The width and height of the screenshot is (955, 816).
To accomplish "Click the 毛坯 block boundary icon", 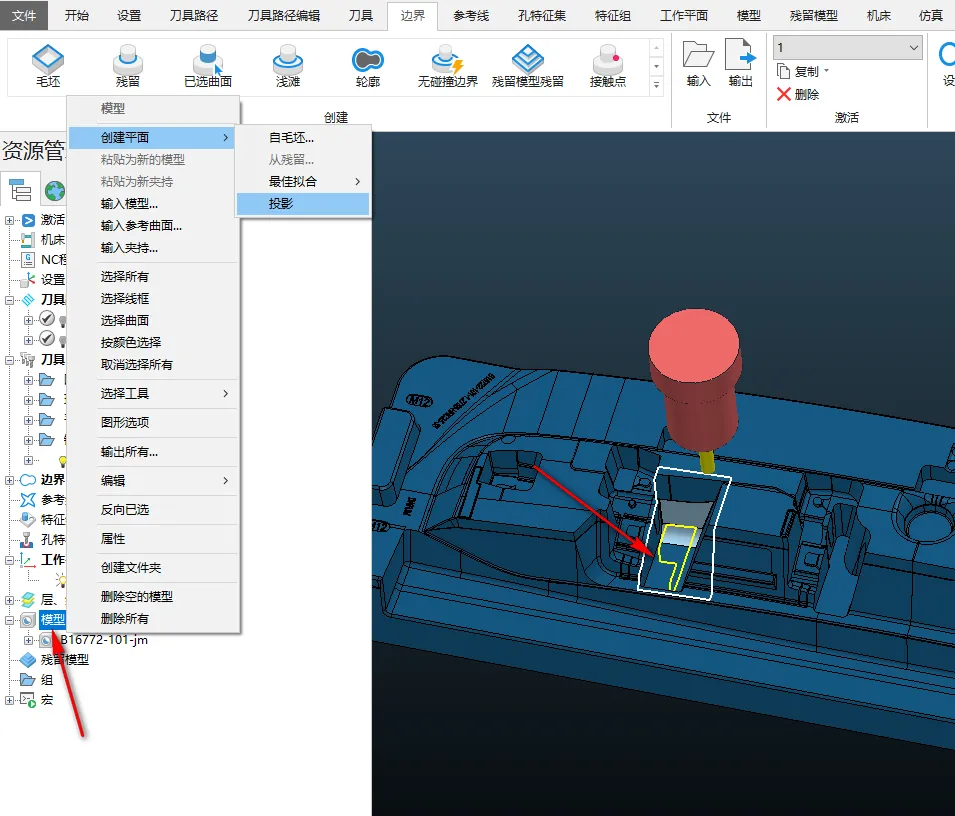I will pyautogui.click(x=48, y=60).
